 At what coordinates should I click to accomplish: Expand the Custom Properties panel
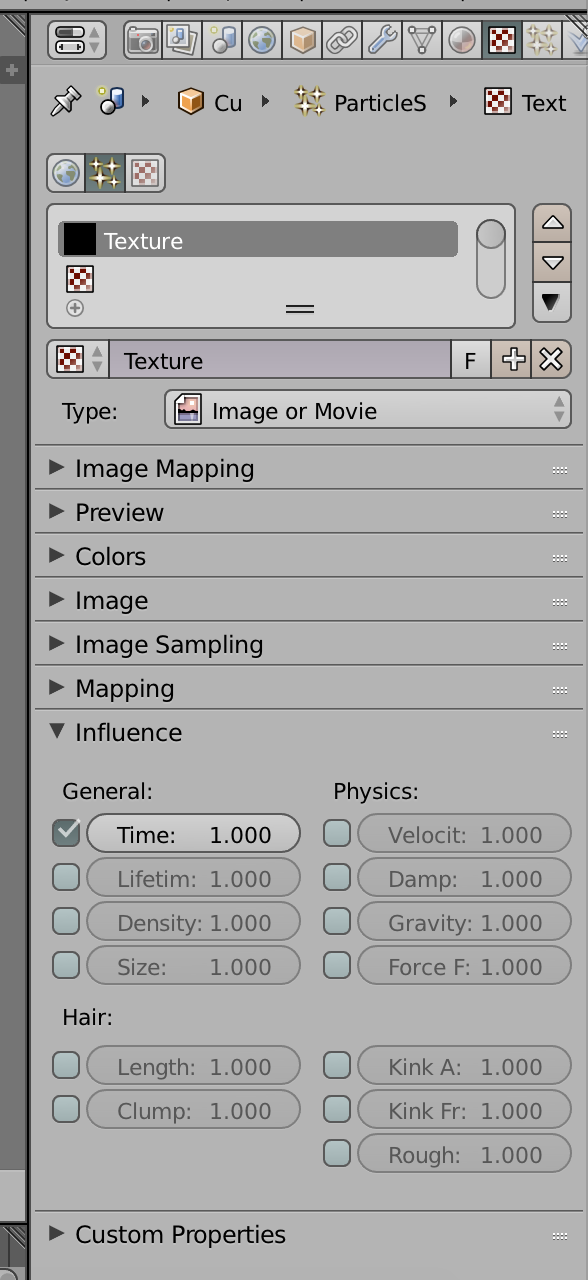point(308,1234)
